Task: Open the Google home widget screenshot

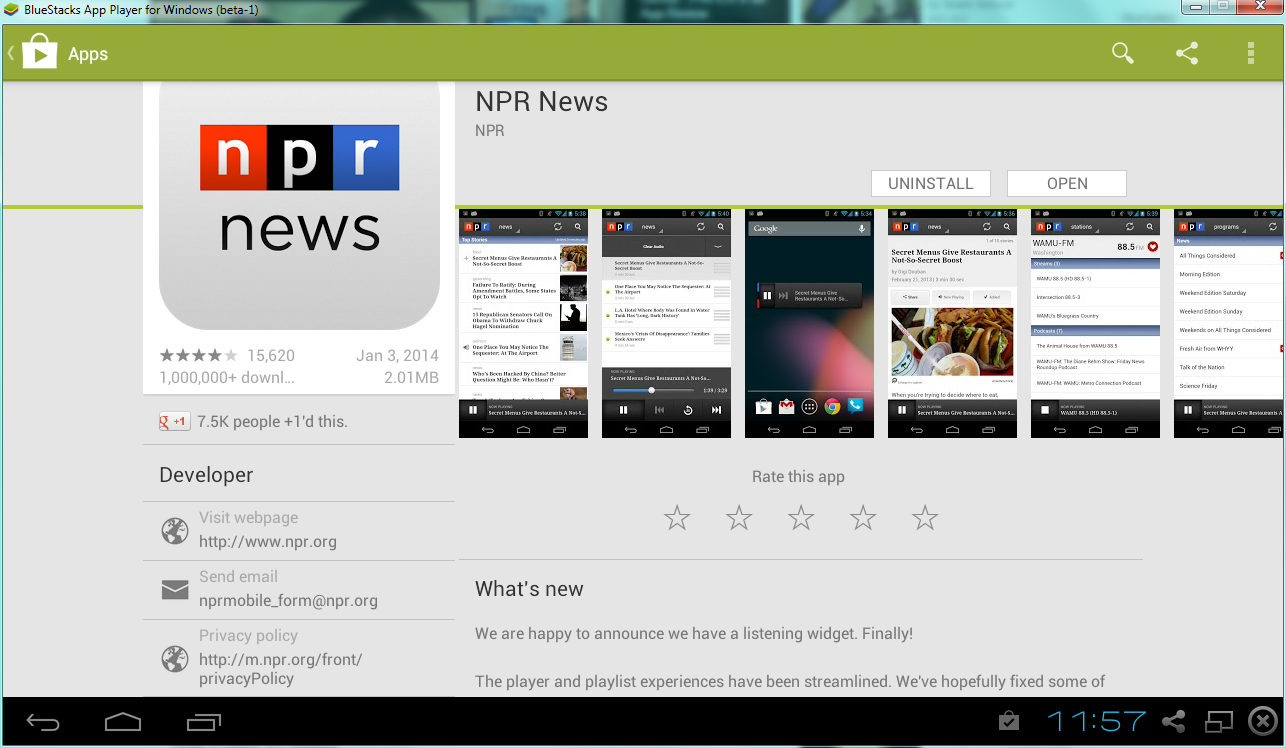Action: (x=810, y=323)
